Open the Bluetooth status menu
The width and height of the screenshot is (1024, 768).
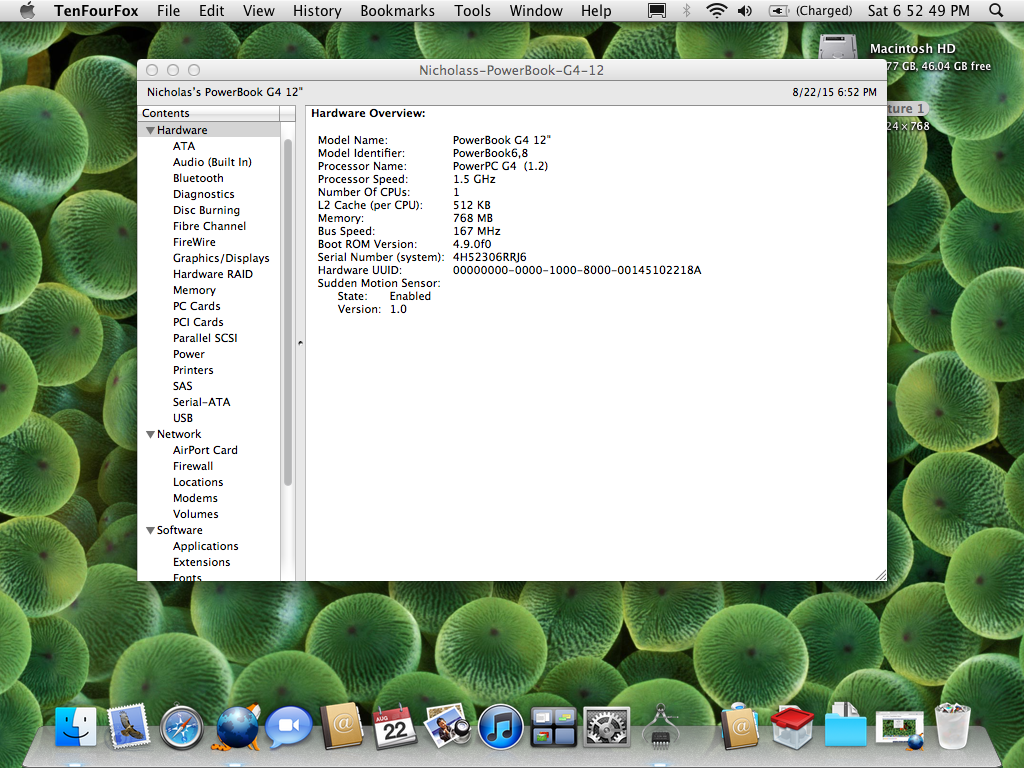686,10
